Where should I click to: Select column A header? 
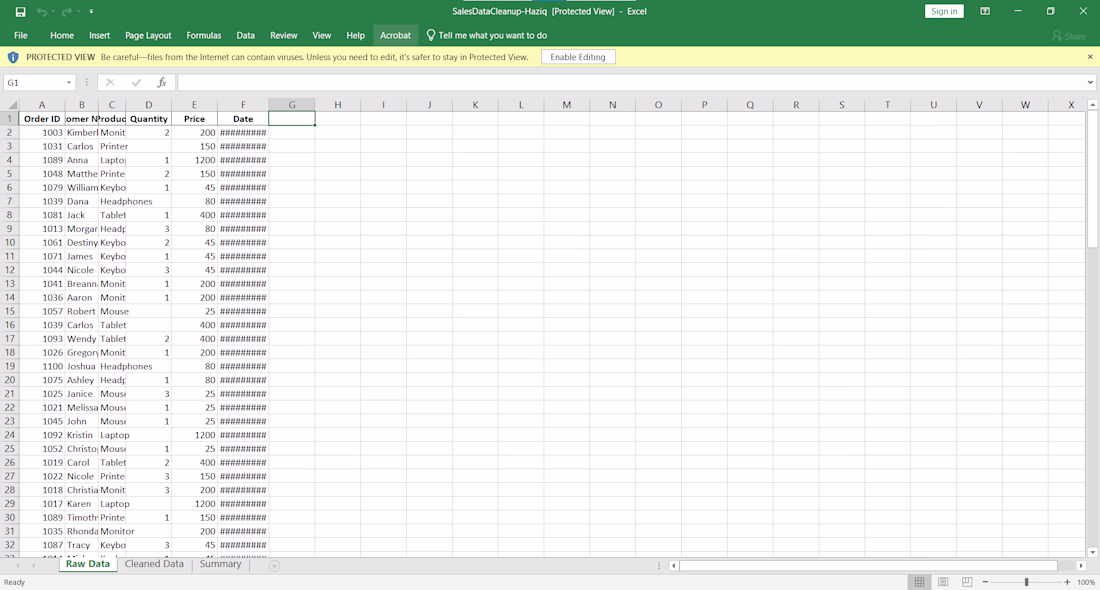click(x=42, y=105)
